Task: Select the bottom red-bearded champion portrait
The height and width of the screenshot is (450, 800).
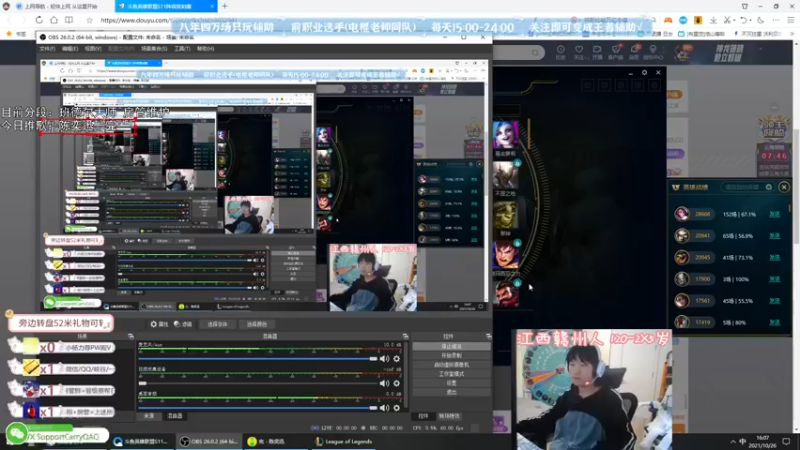Action: 506,292
